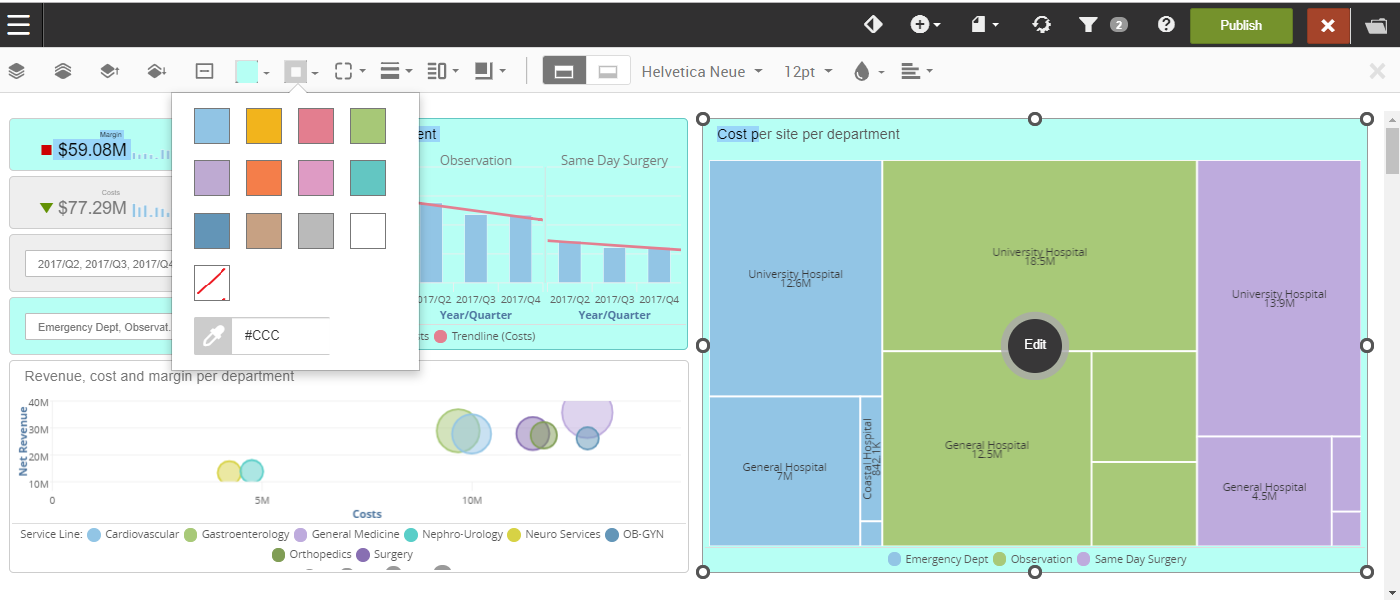
Task: Expand the 12pt font size dropdown
Action: (x=808, y=71)
